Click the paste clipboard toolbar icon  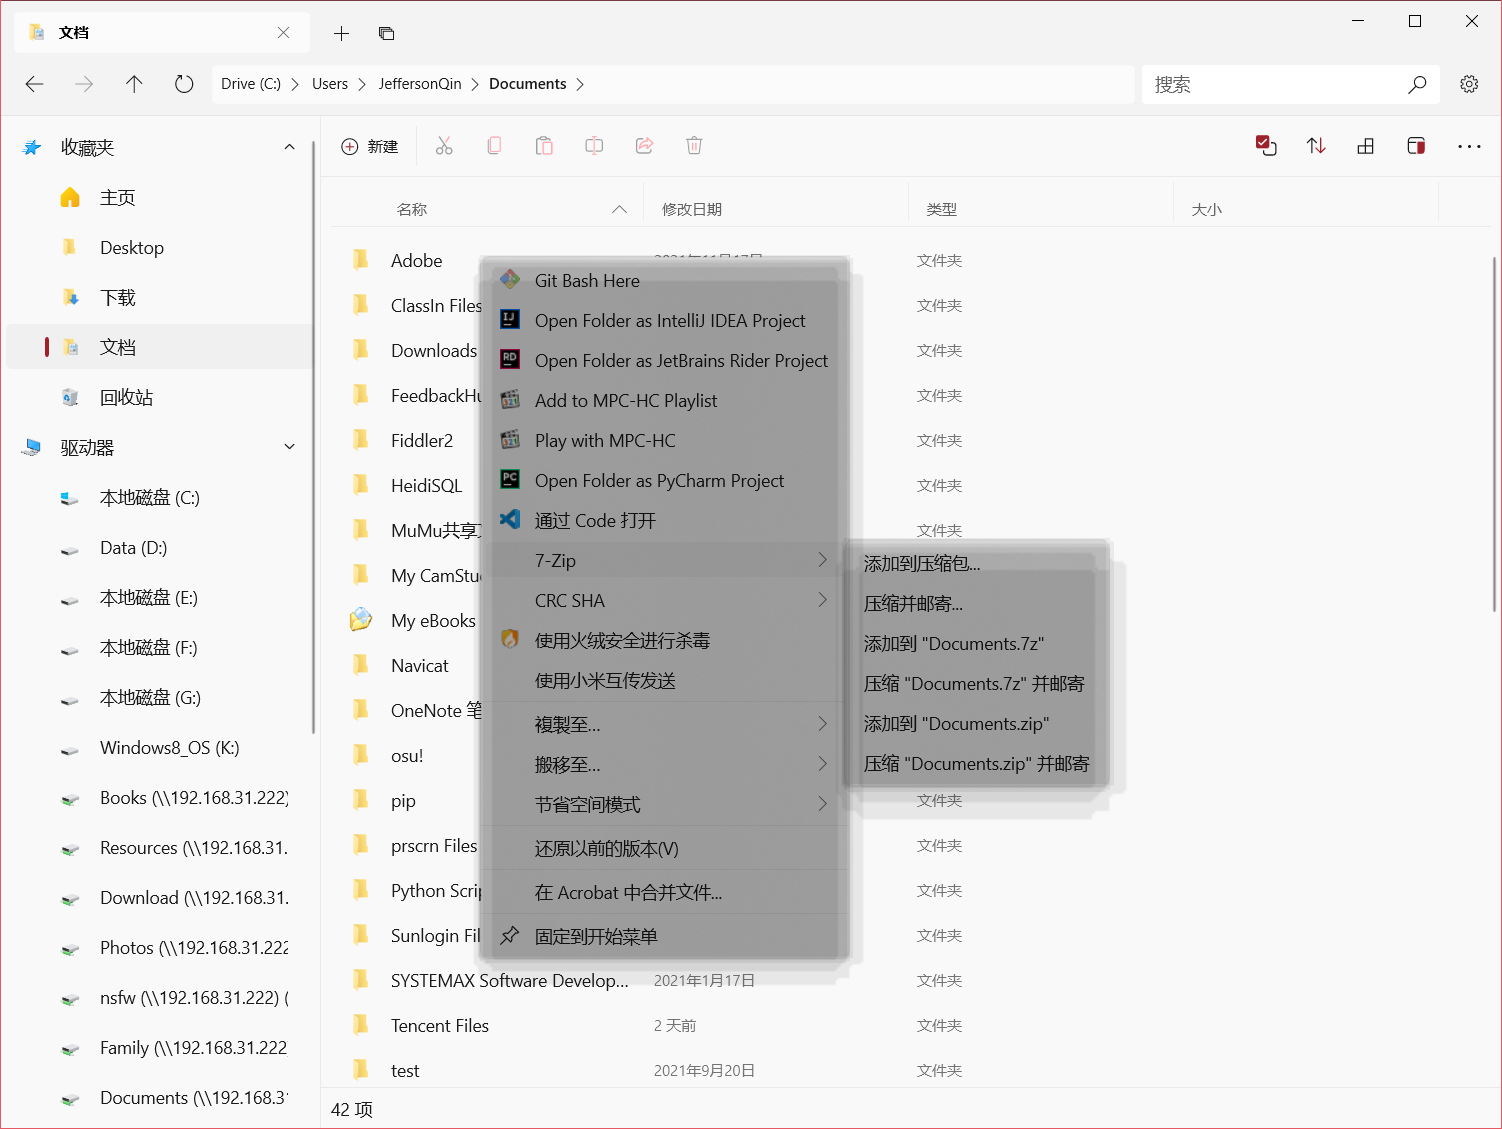(x=544, y=146)
